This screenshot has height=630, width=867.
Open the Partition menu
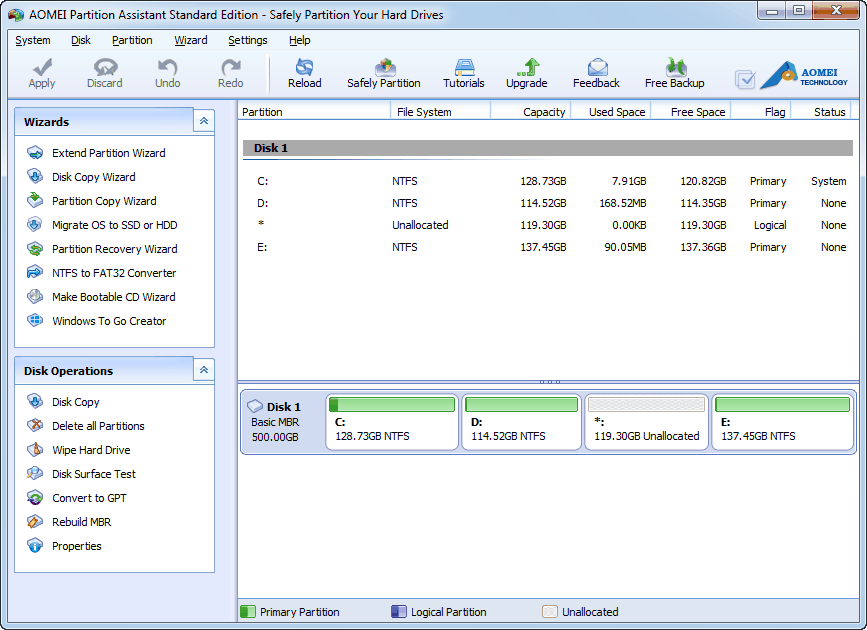coord(132,40)
